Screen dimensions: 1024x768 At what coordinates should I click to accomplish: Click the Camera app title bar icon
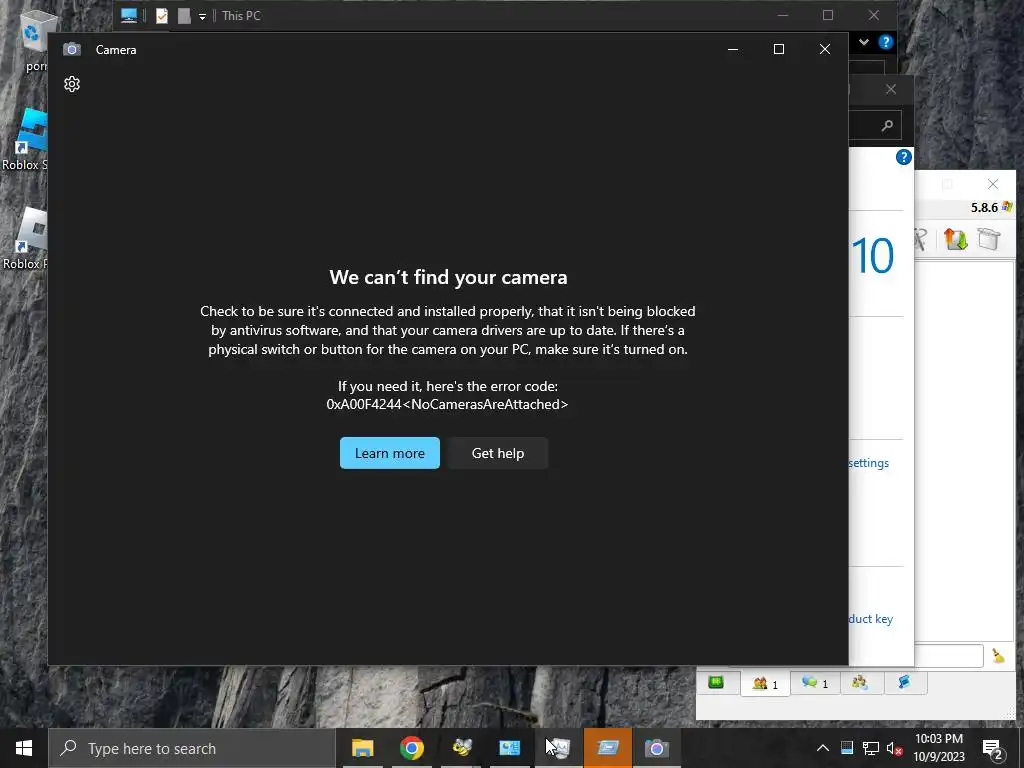coord(72,50)
